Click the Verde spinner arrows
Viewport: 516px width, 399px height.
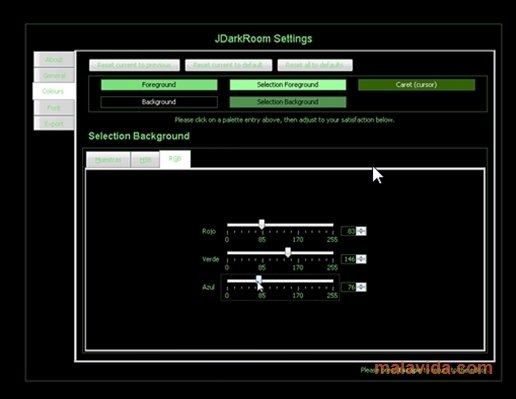361,259
